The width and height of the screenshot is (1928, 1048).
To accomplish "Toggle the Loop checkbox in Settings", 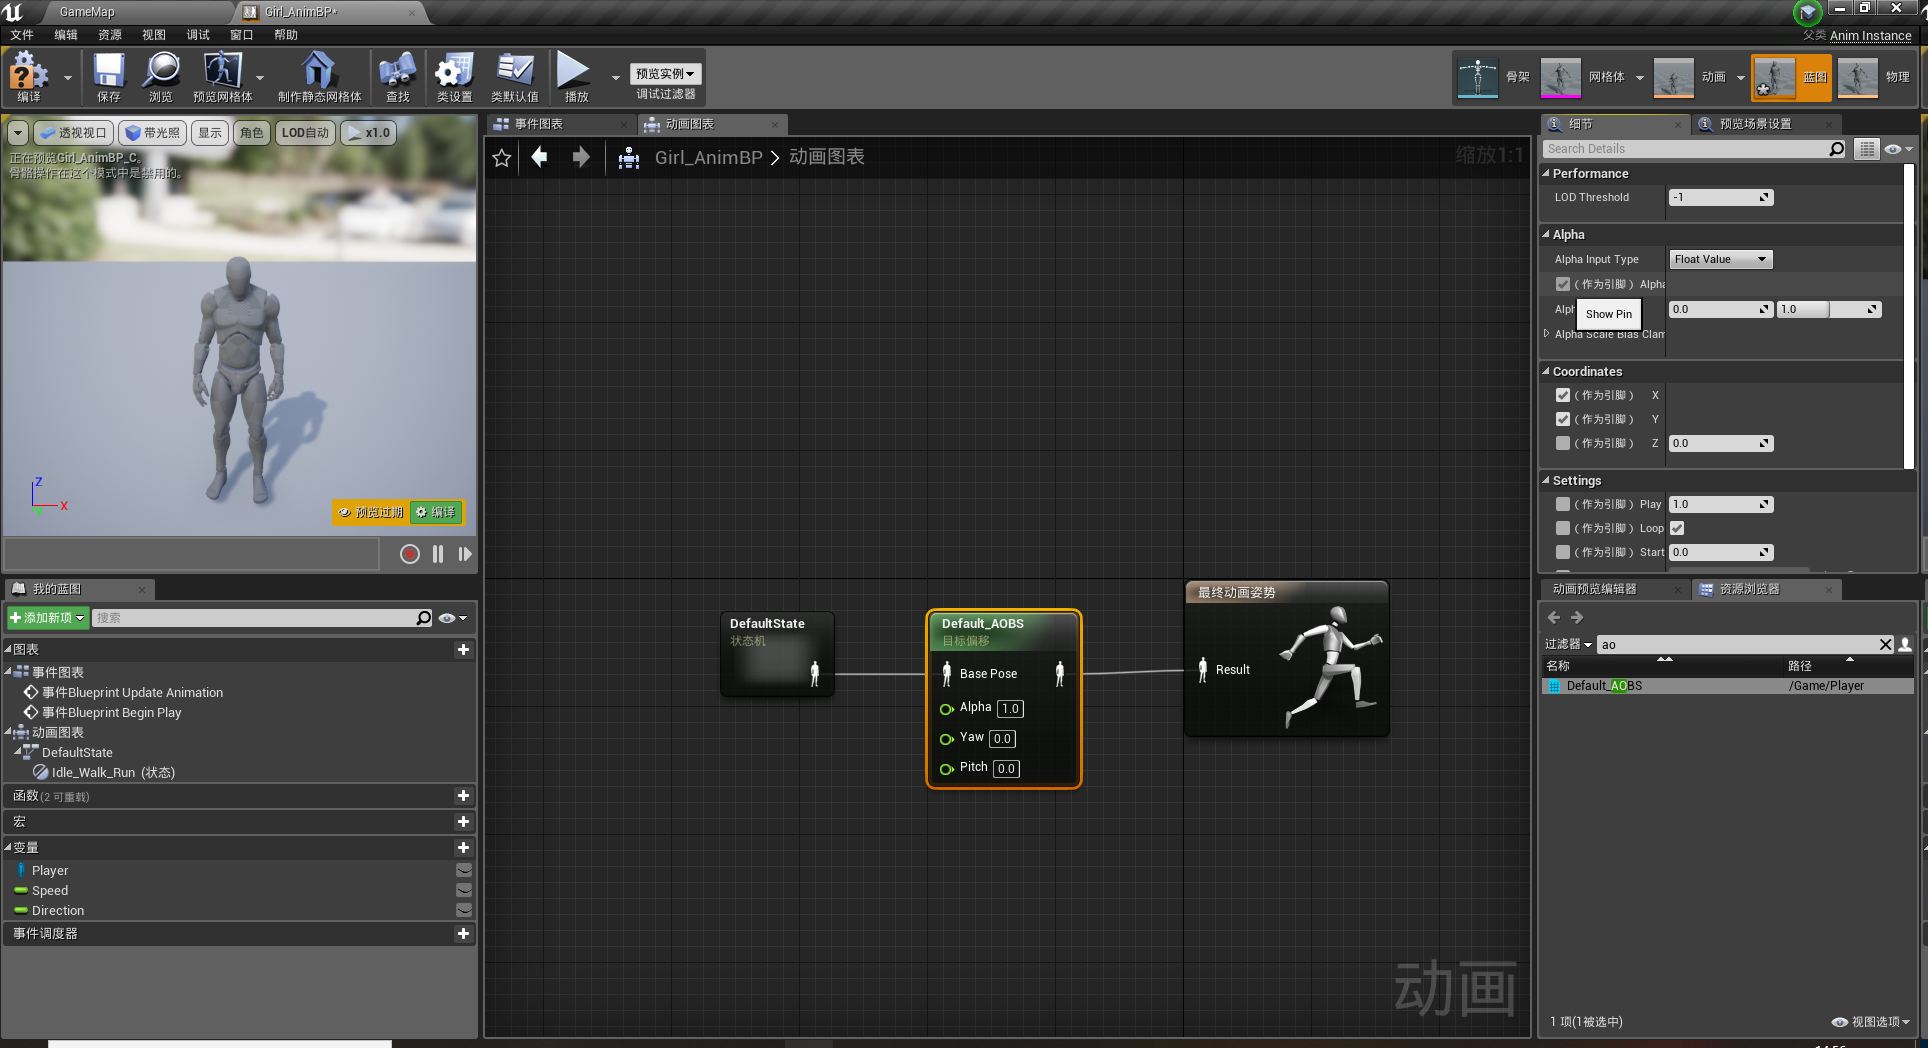I will (1676, 528).
